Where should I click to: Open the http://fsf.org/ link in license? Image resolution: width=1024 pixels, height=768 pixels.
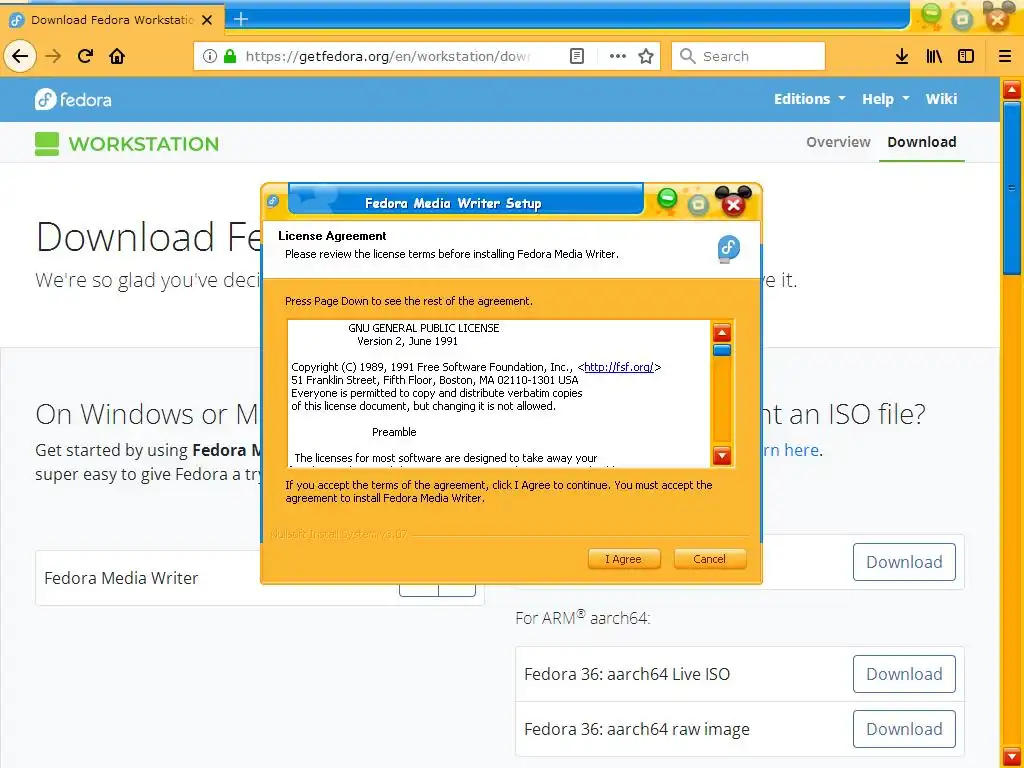(618, 367)
